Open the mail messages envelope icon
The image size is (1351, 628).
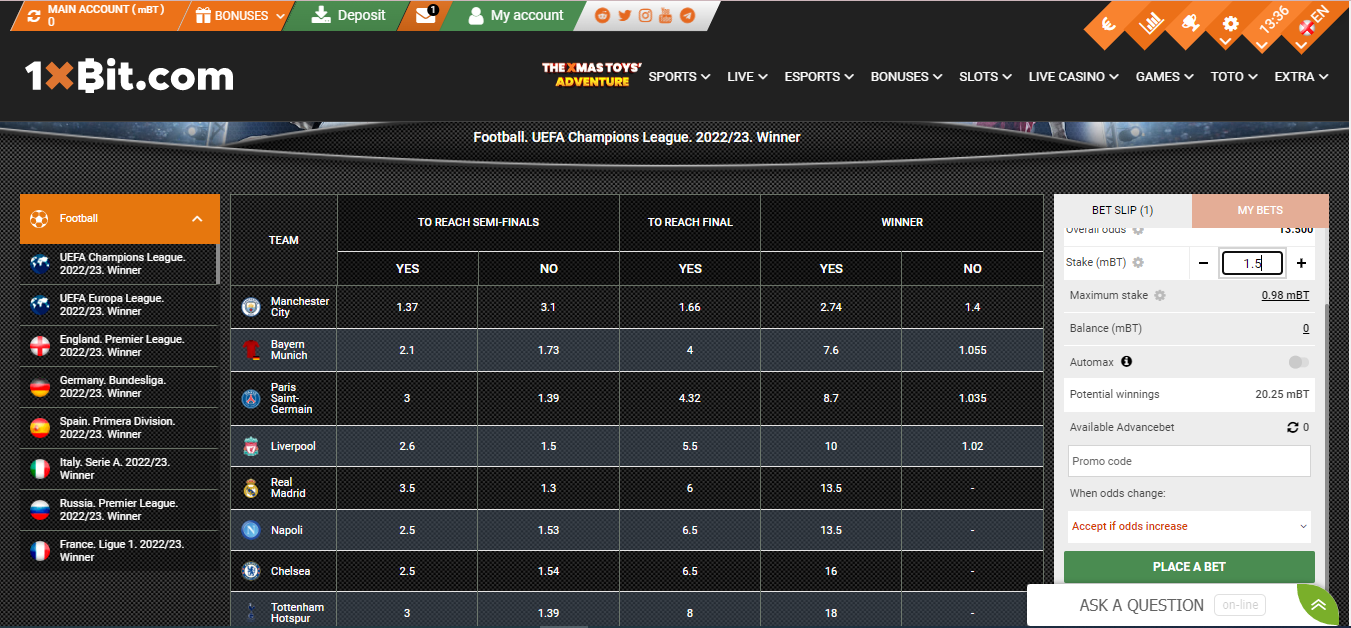pyautogui.click(x=426, y=16)
